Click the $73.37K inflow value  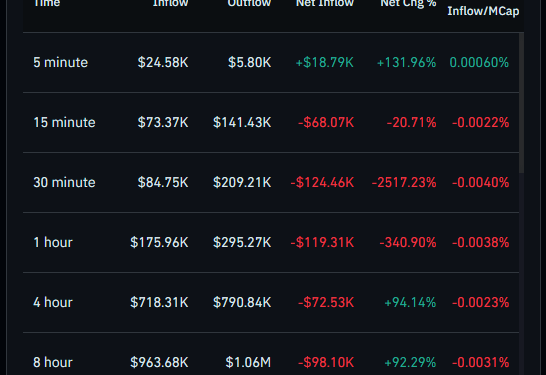tap(163, 123)
